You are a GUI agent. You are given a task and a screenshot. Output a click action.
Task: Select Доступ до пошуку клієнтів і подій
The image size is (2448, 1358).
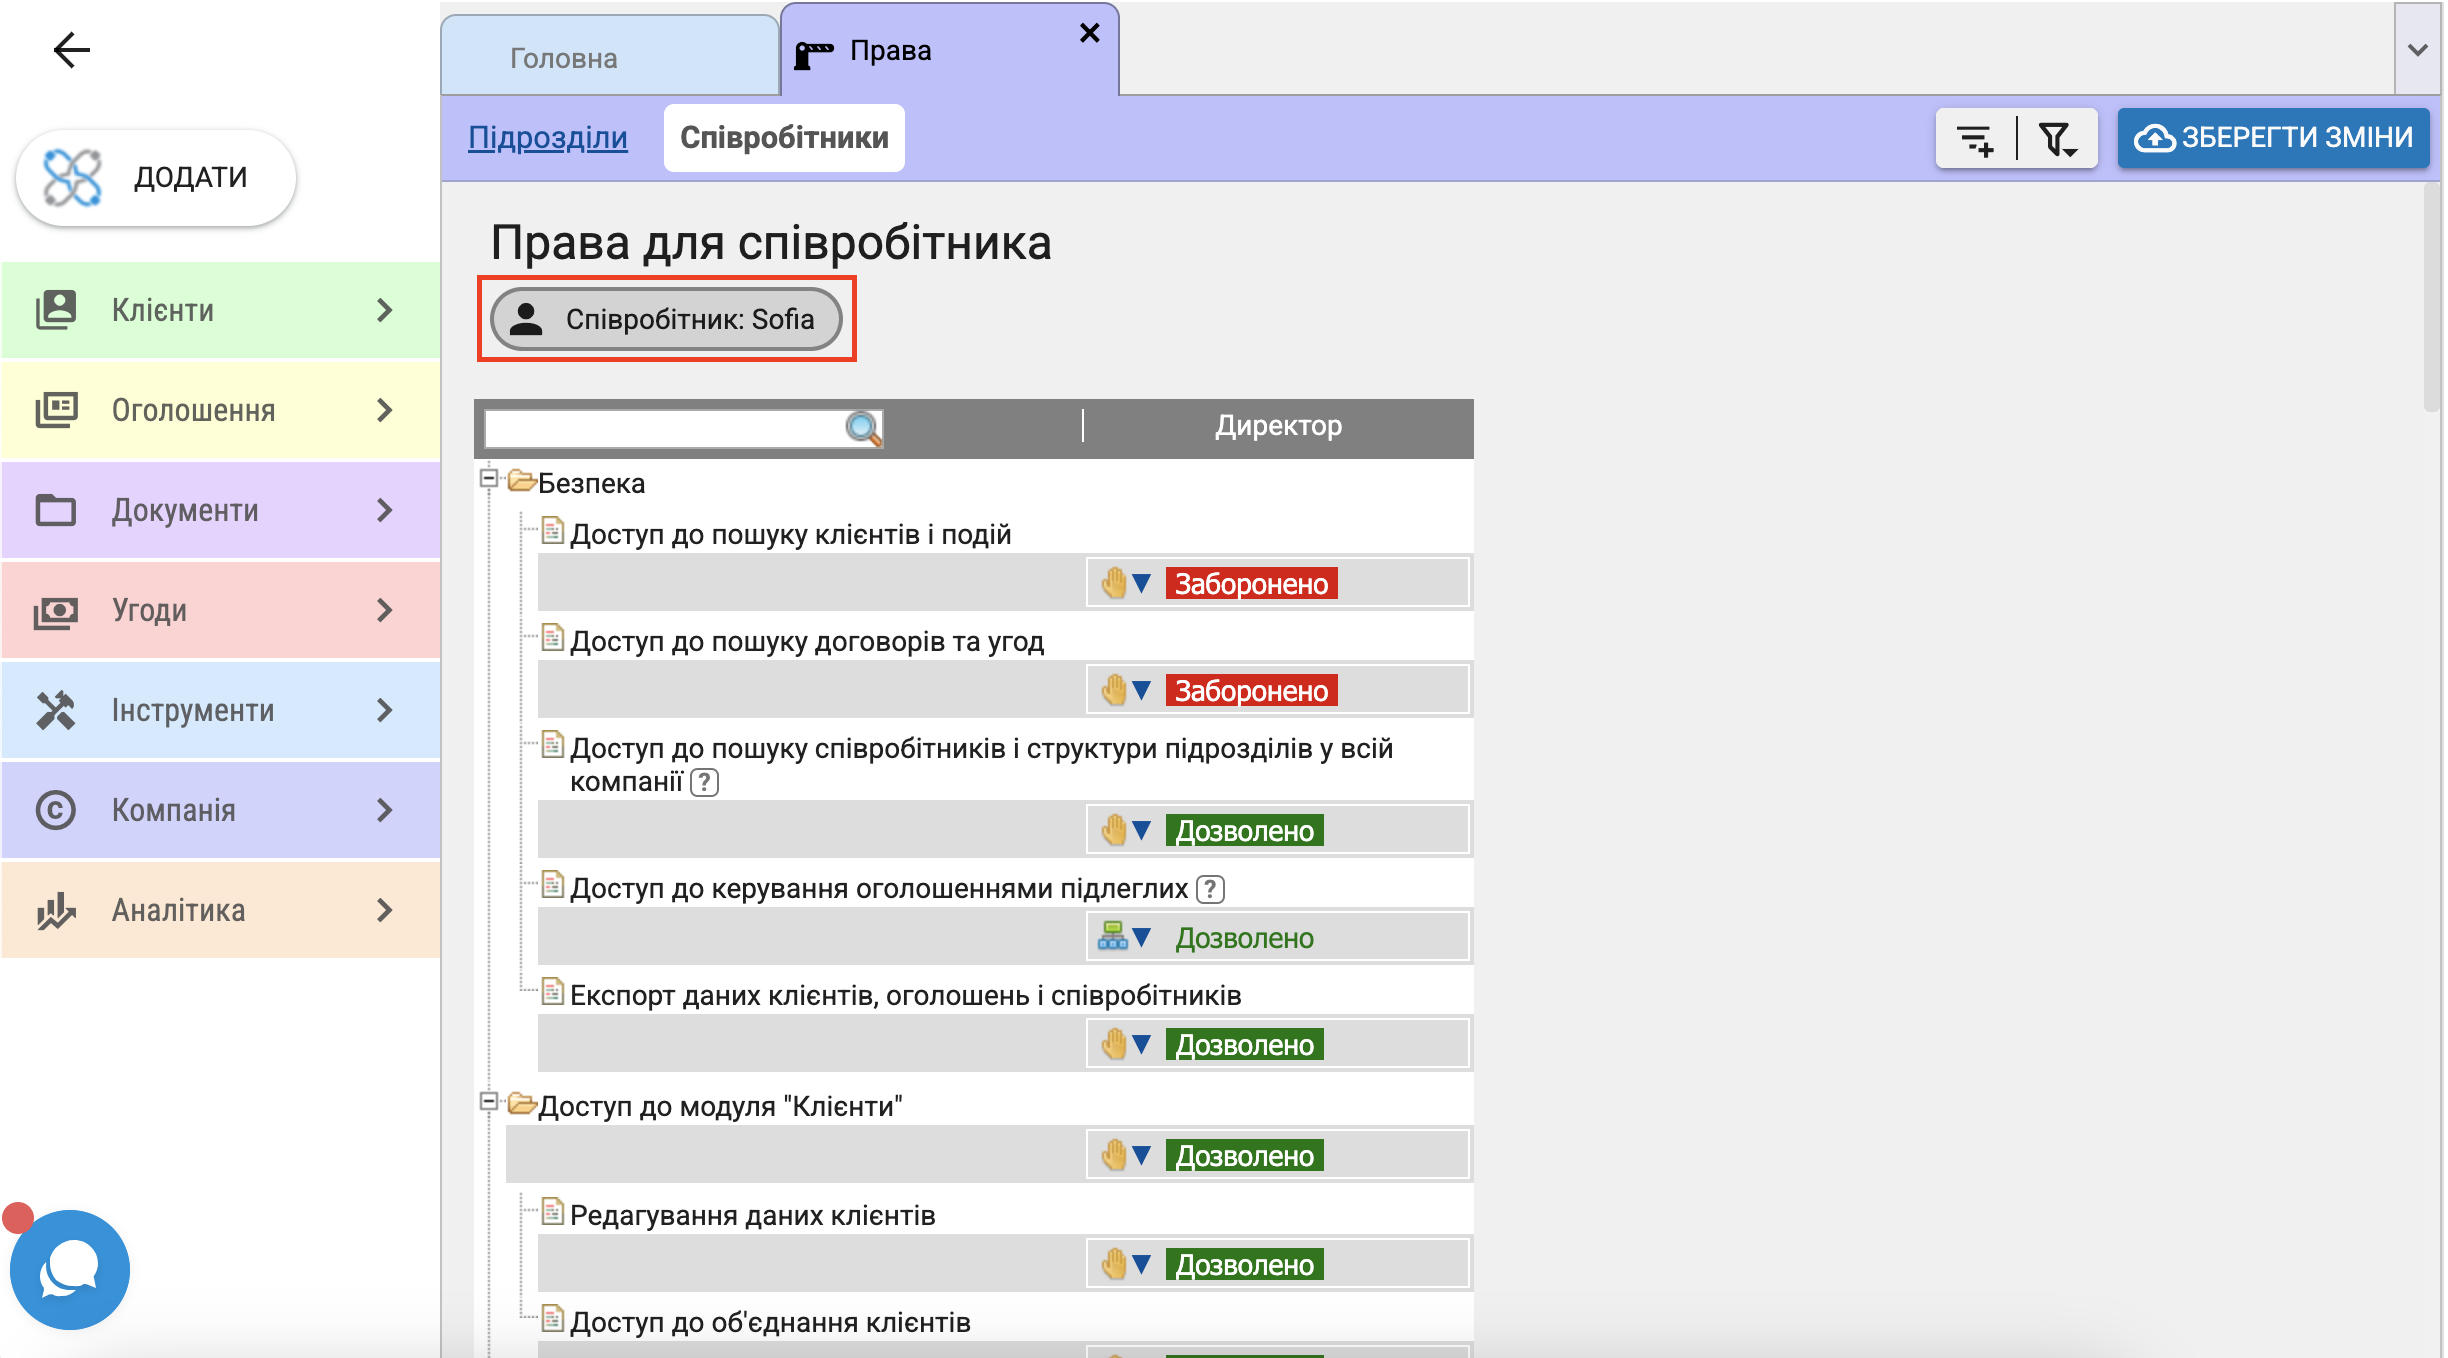[x=790, y=534]
